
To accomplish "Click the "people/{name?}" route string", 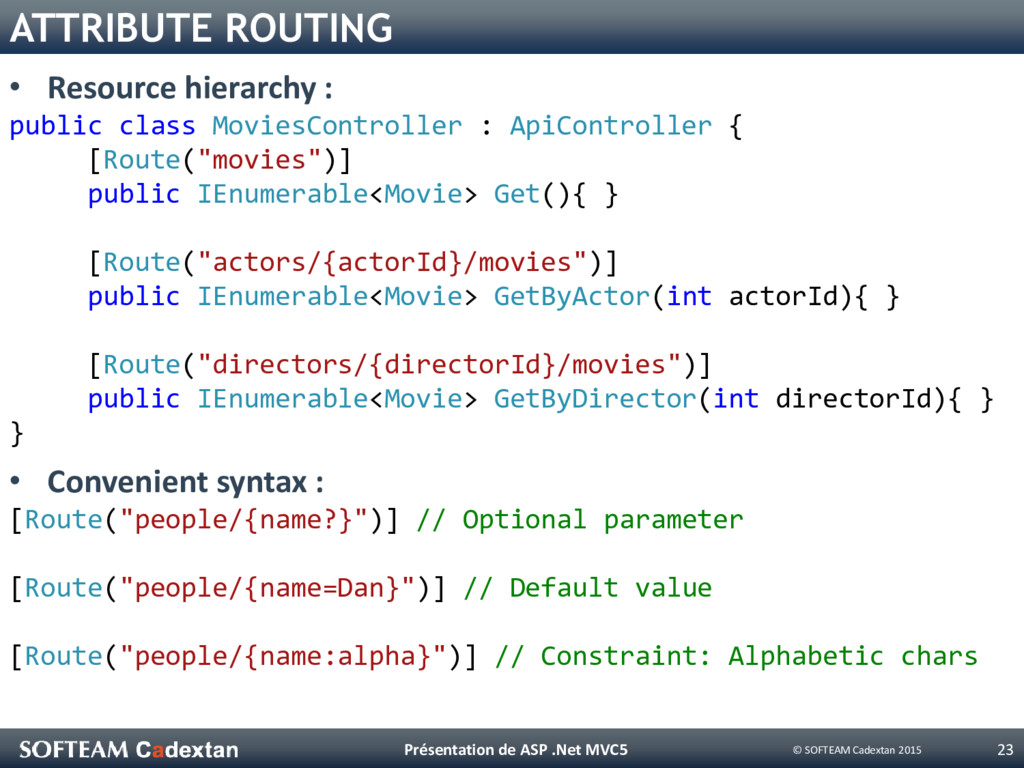I will 244,520.
